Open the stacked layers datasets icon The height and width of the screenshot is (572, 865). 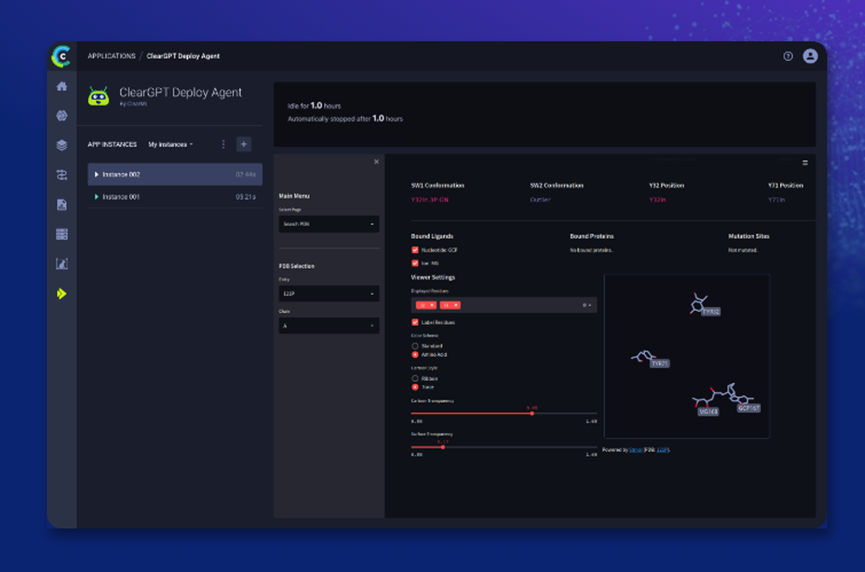[62, 145]
